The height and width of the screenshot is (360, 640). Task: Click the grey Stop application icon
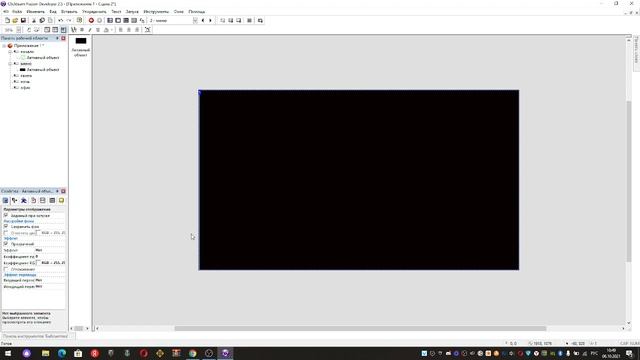click(x=99, y=20)
